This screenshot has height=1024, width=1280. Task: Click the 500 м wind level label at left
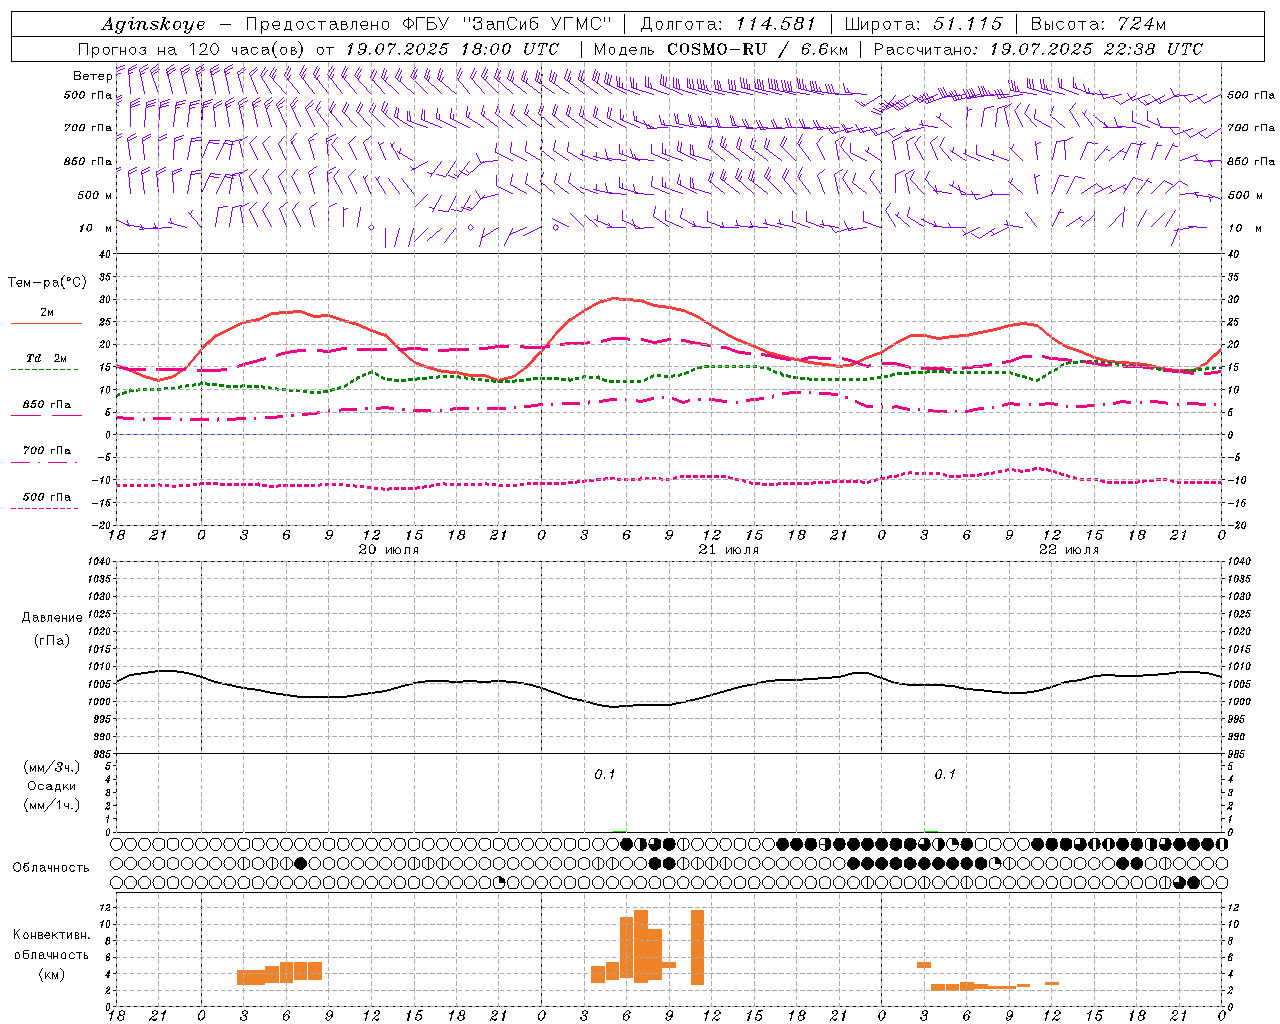click(95, 195)
